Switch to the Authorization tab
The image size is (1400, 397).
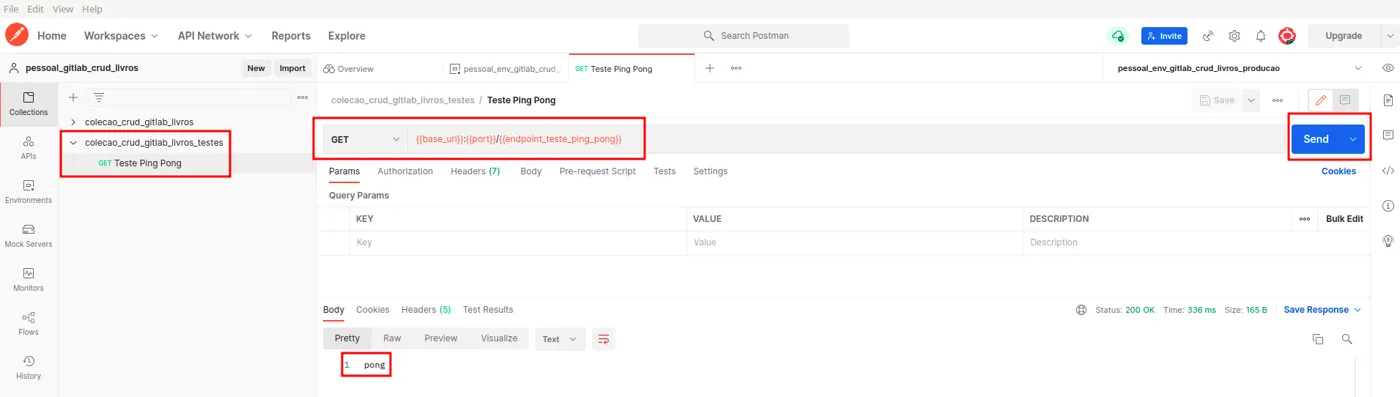click(405, 171)
